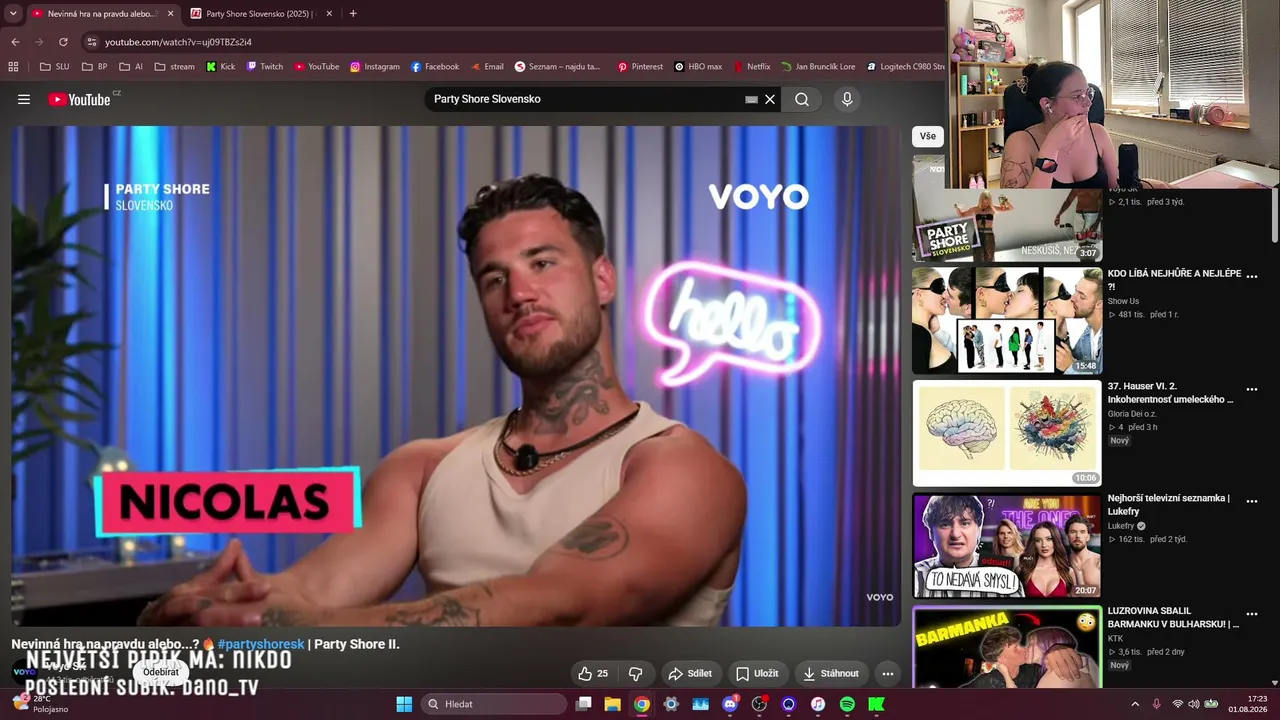
Task: Show hidden system tray icons
Action: [x=1134, y=704]
